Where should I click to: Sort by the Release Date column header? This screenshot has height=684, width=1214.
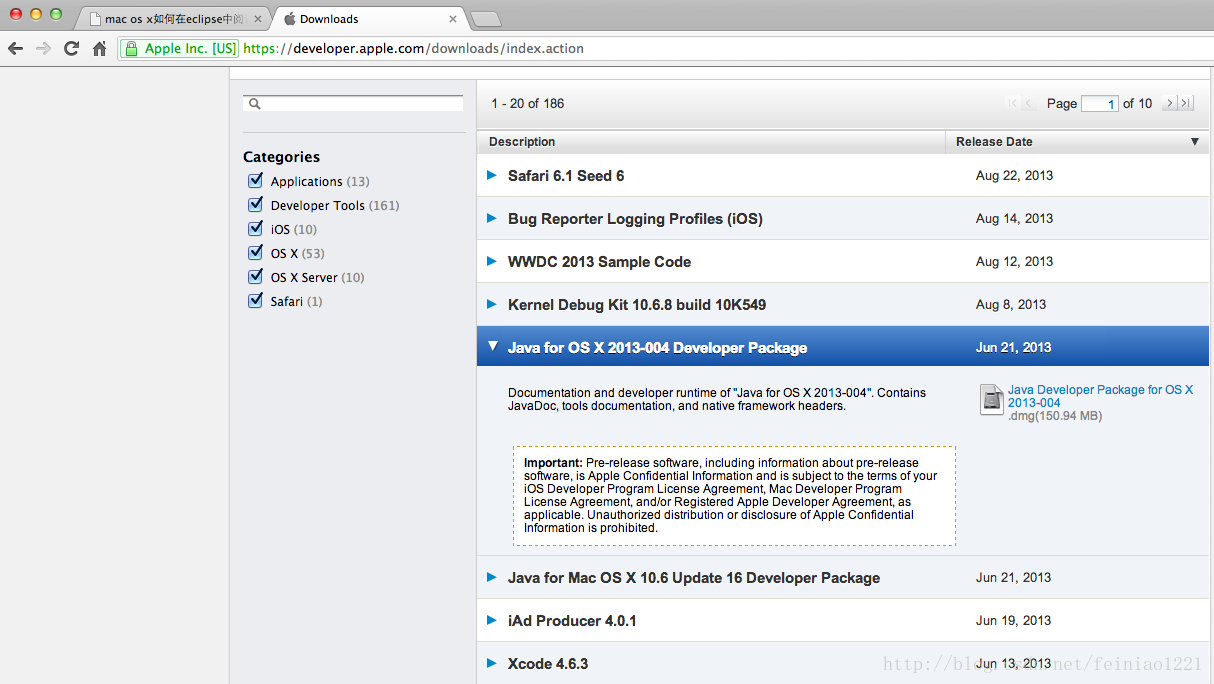pyautogui.click(x=1077, y=142)
